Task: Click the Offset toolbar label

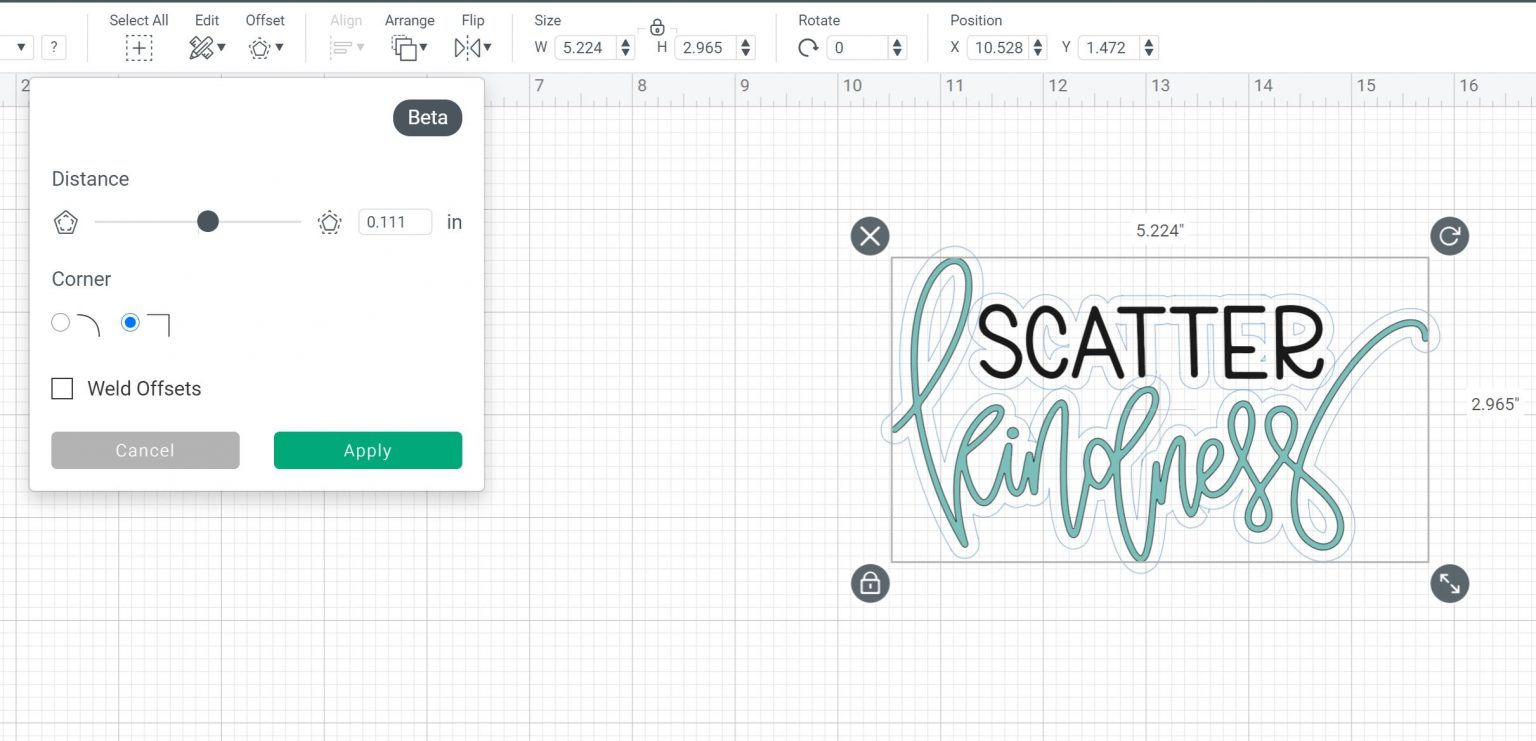Action: pyautogui.click(x=265, y=19)
